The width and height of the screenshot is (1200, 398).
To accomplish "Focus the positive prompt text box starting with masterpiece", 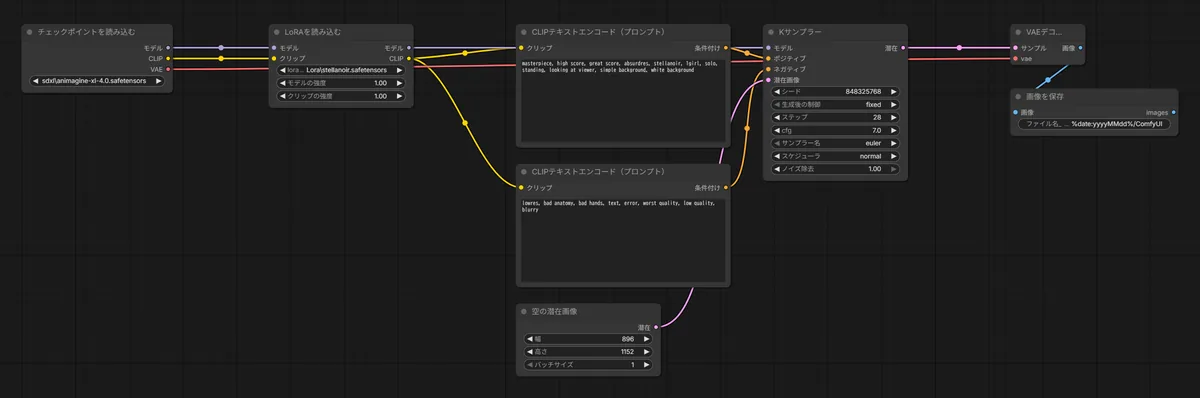I will click(622, 100).
